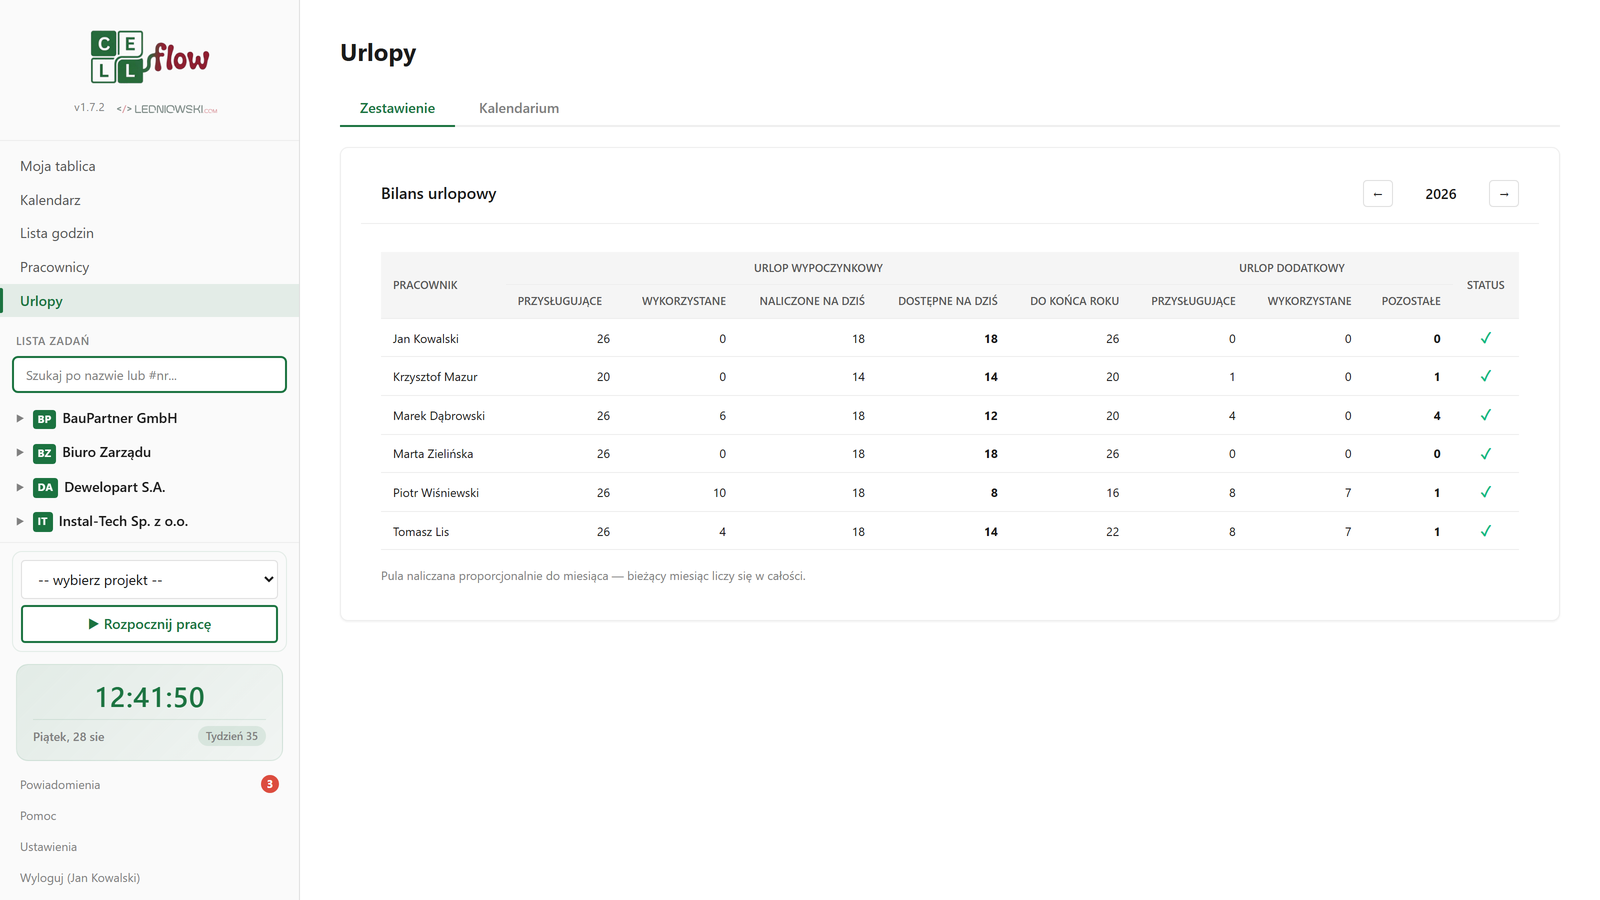The height and width of the screenshot is (900, 1600).
Task: Click the notifications count badge showing 3
Action: (x=270, y=784)
